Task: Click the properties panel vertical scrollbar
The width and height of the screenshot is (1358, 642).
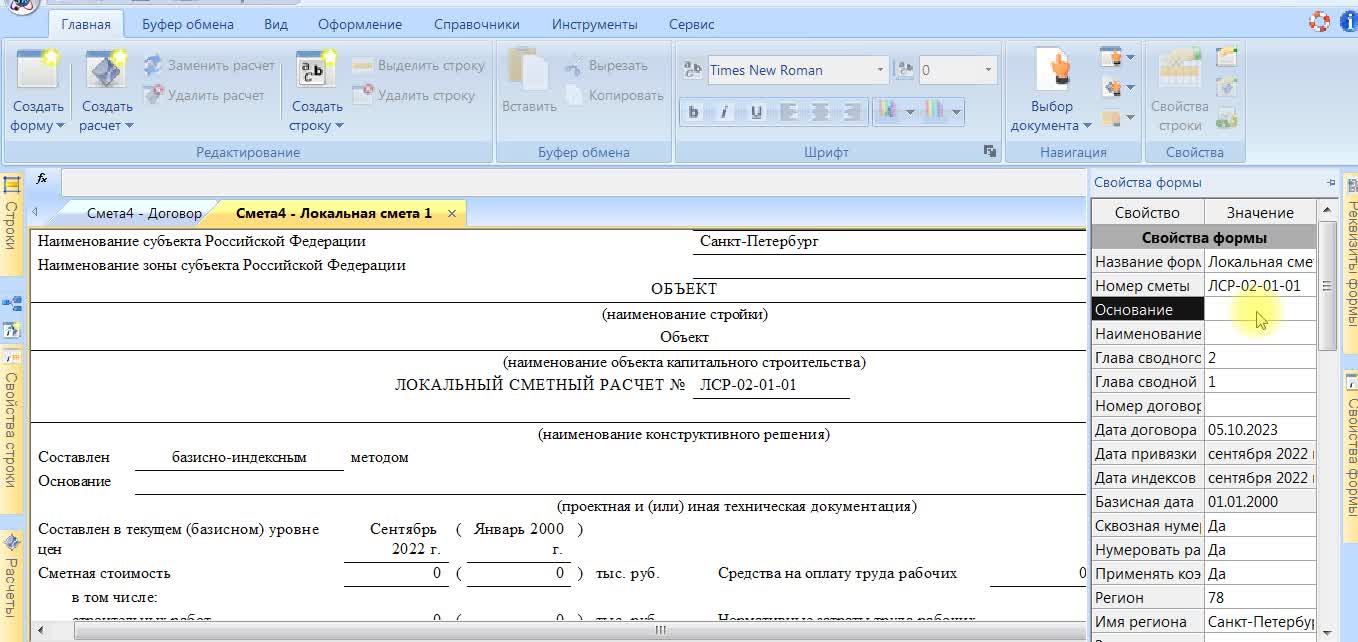Action: [x=1328, y=285]
